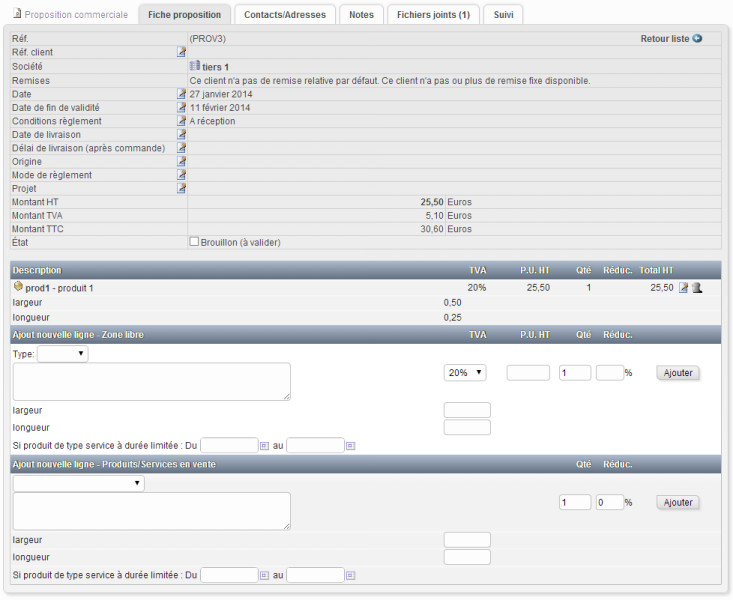Delete the prod1 line with trash icon
Screen dimensions: 733x600
tap(697, 288)
